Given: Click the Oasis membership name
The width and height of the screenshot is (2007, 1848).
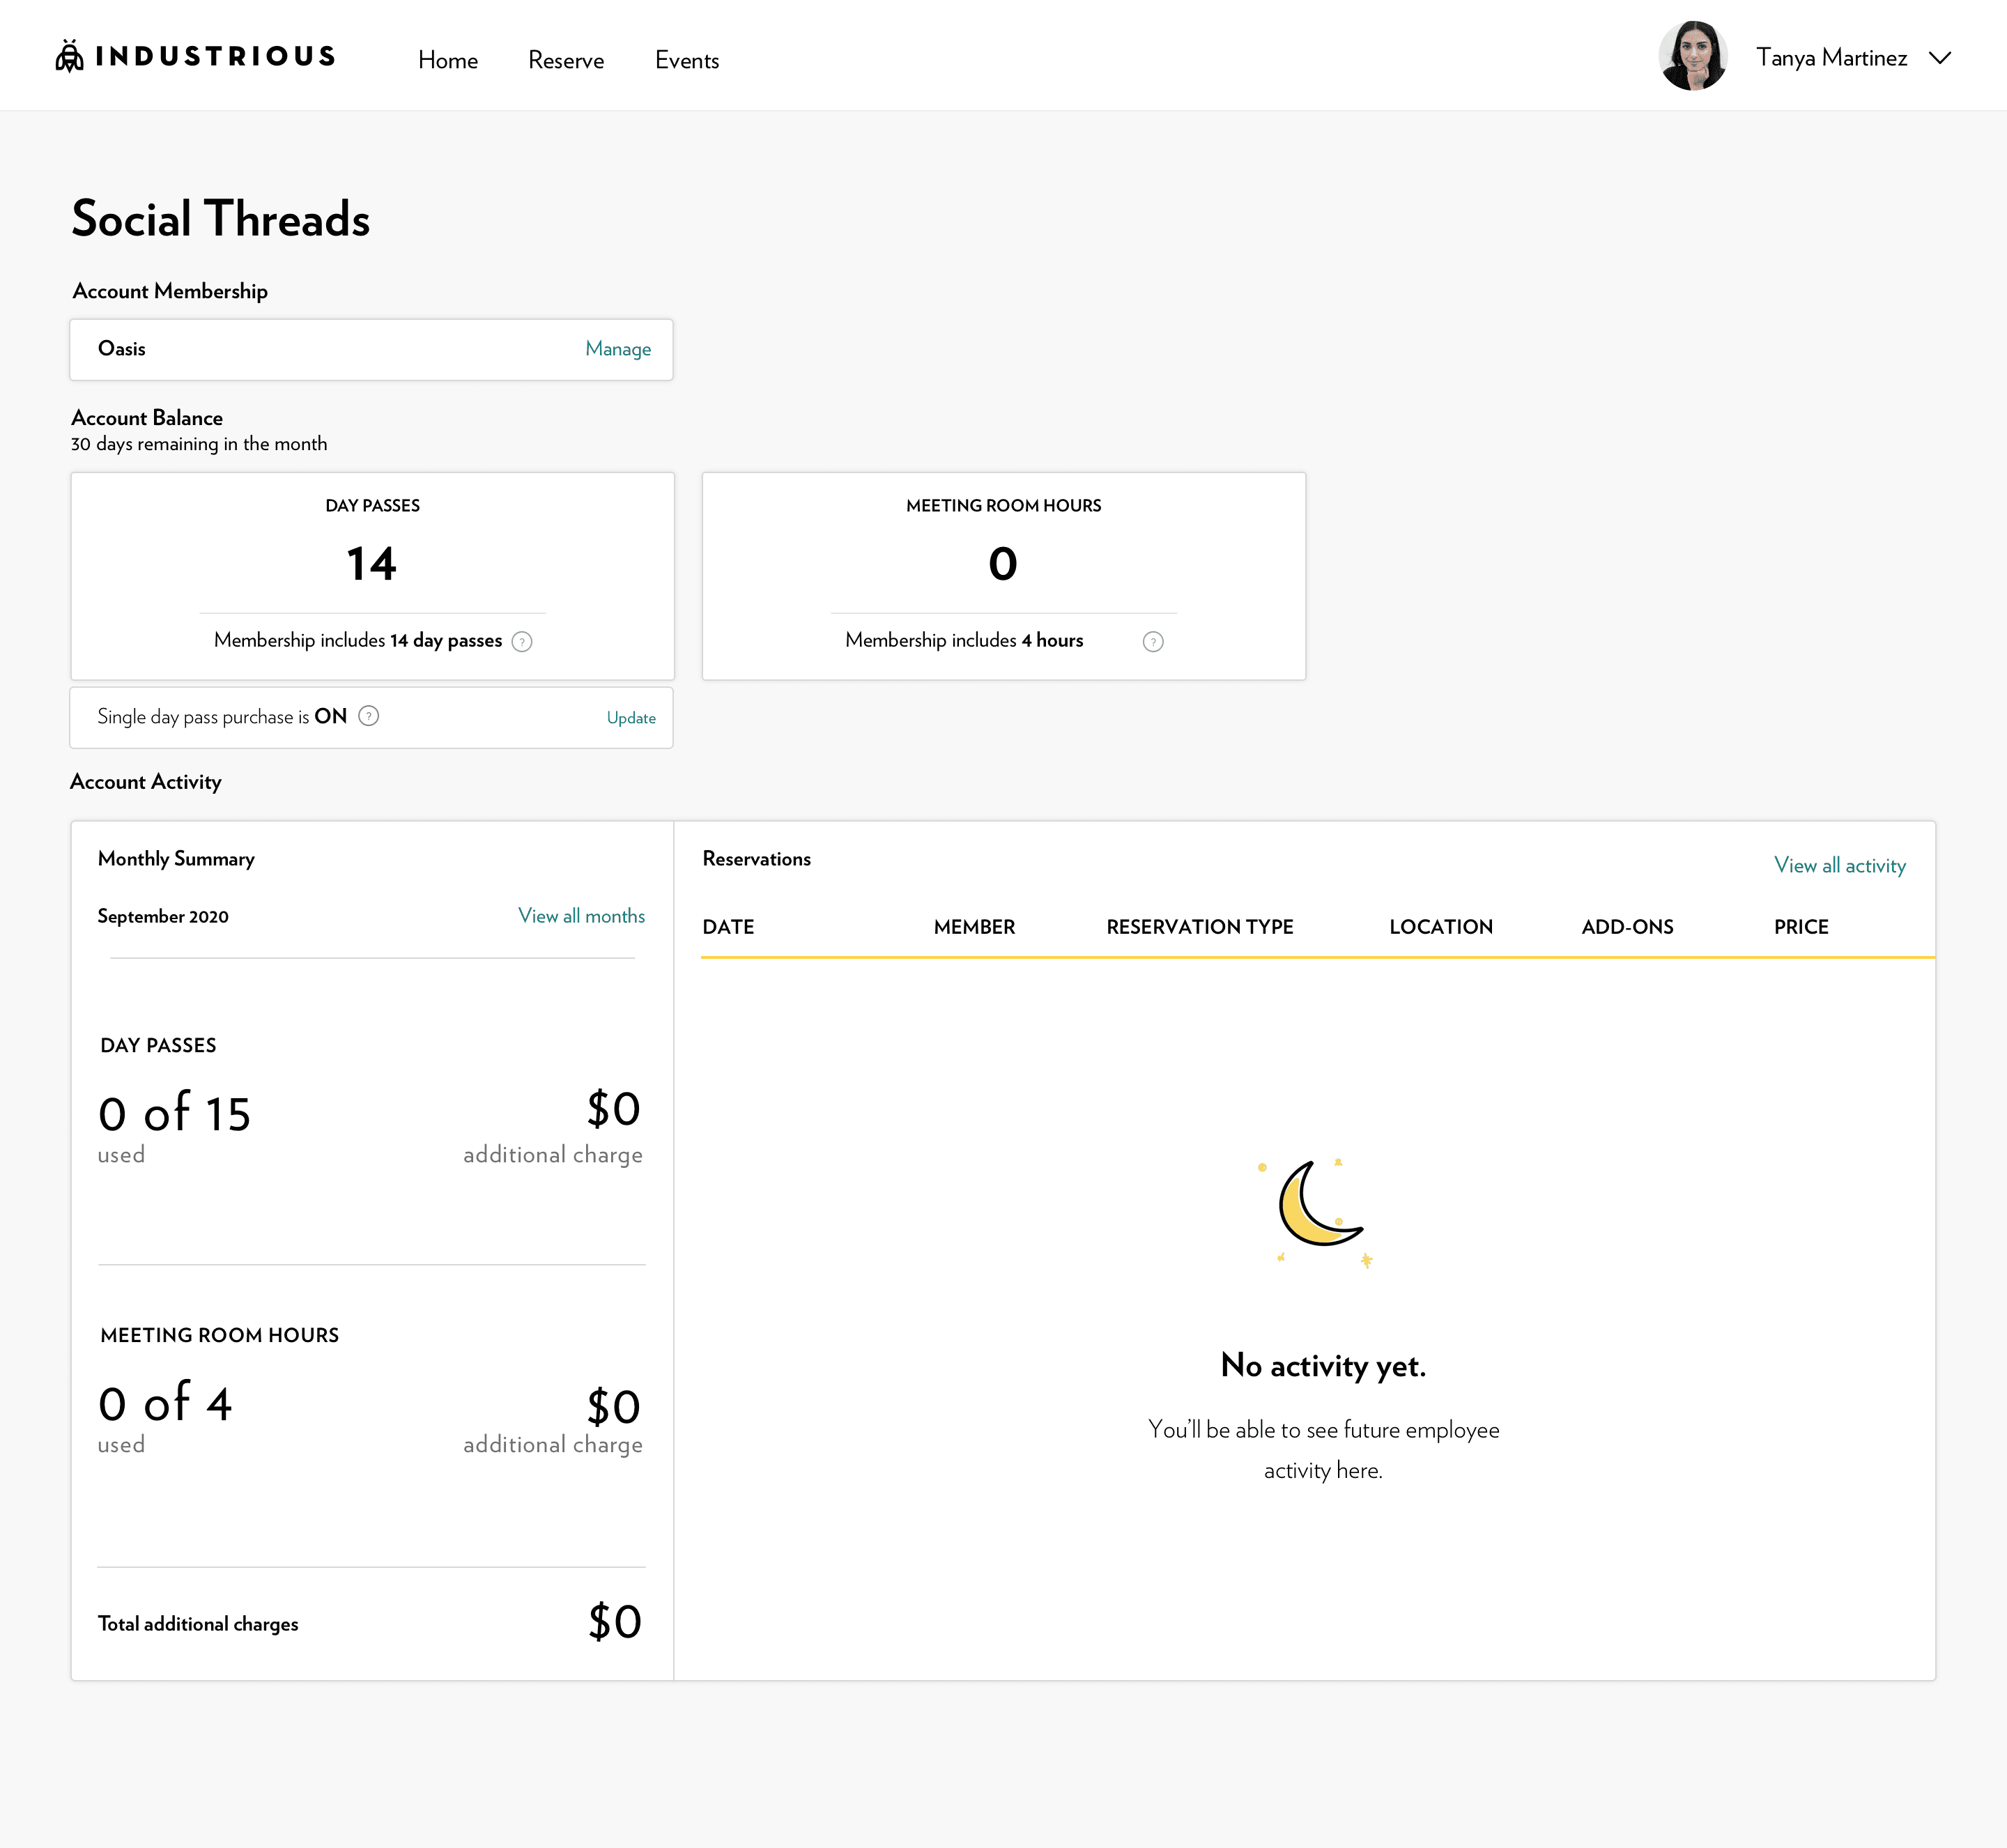Looking at the screenshot, I should coord(122,349).
